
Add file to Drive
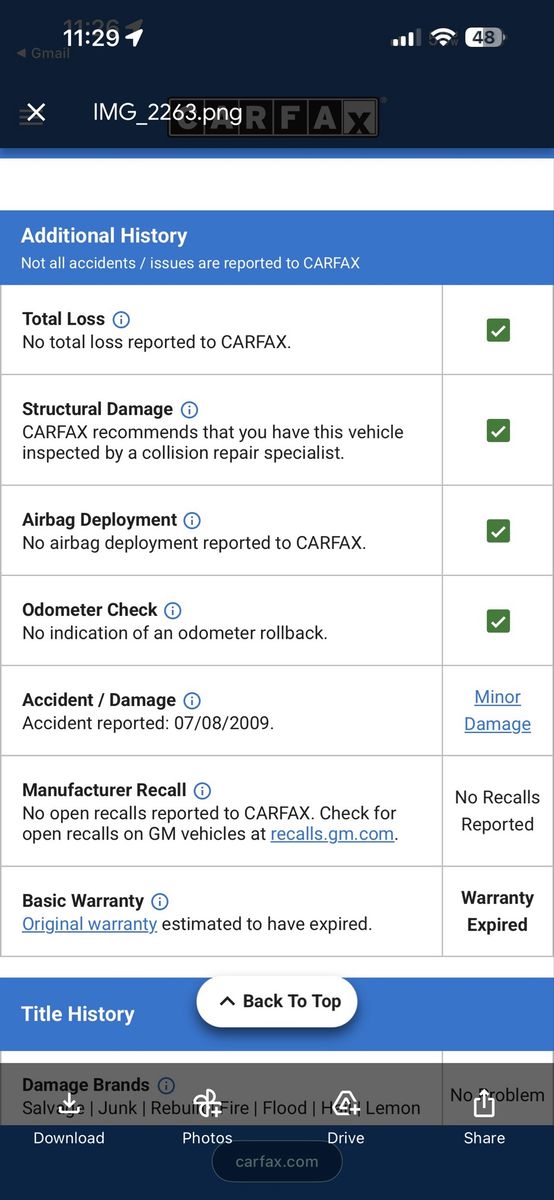346,1117
